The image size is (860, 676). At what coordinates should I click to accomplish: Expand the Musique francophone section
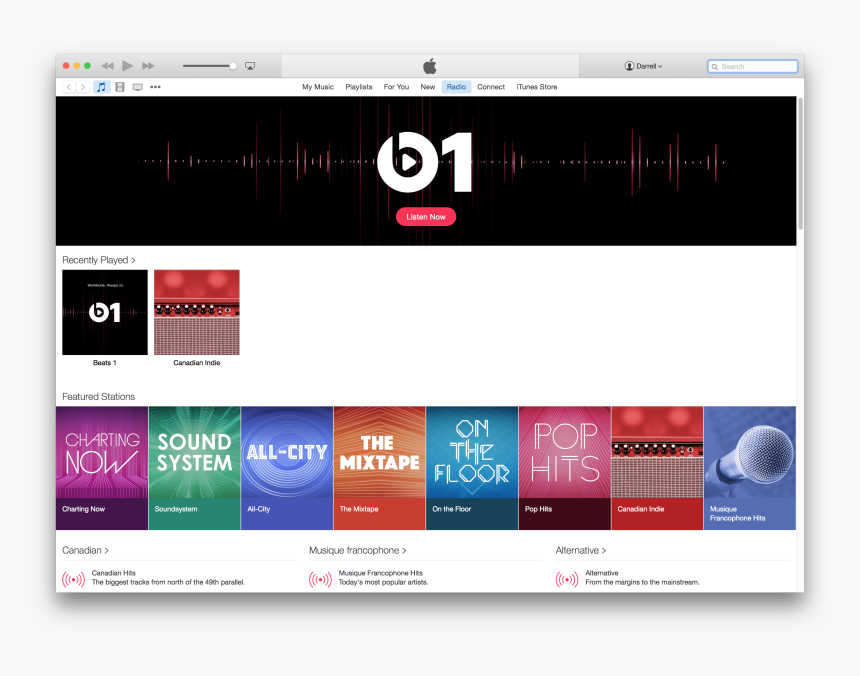coord(358,550)
